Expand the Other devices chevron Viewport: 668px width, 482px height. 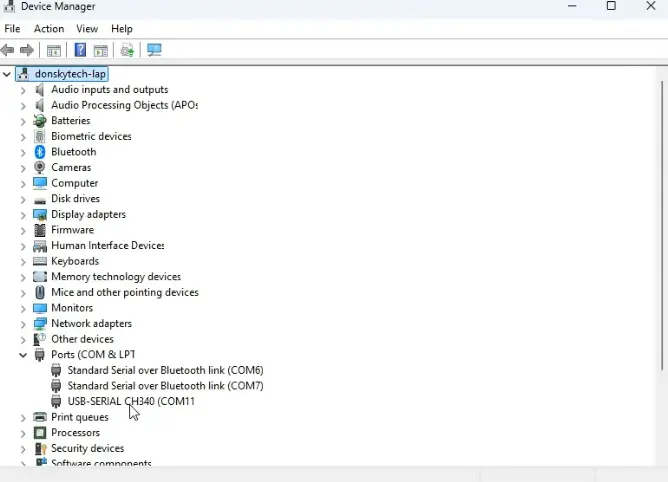(x=23, y=340)
